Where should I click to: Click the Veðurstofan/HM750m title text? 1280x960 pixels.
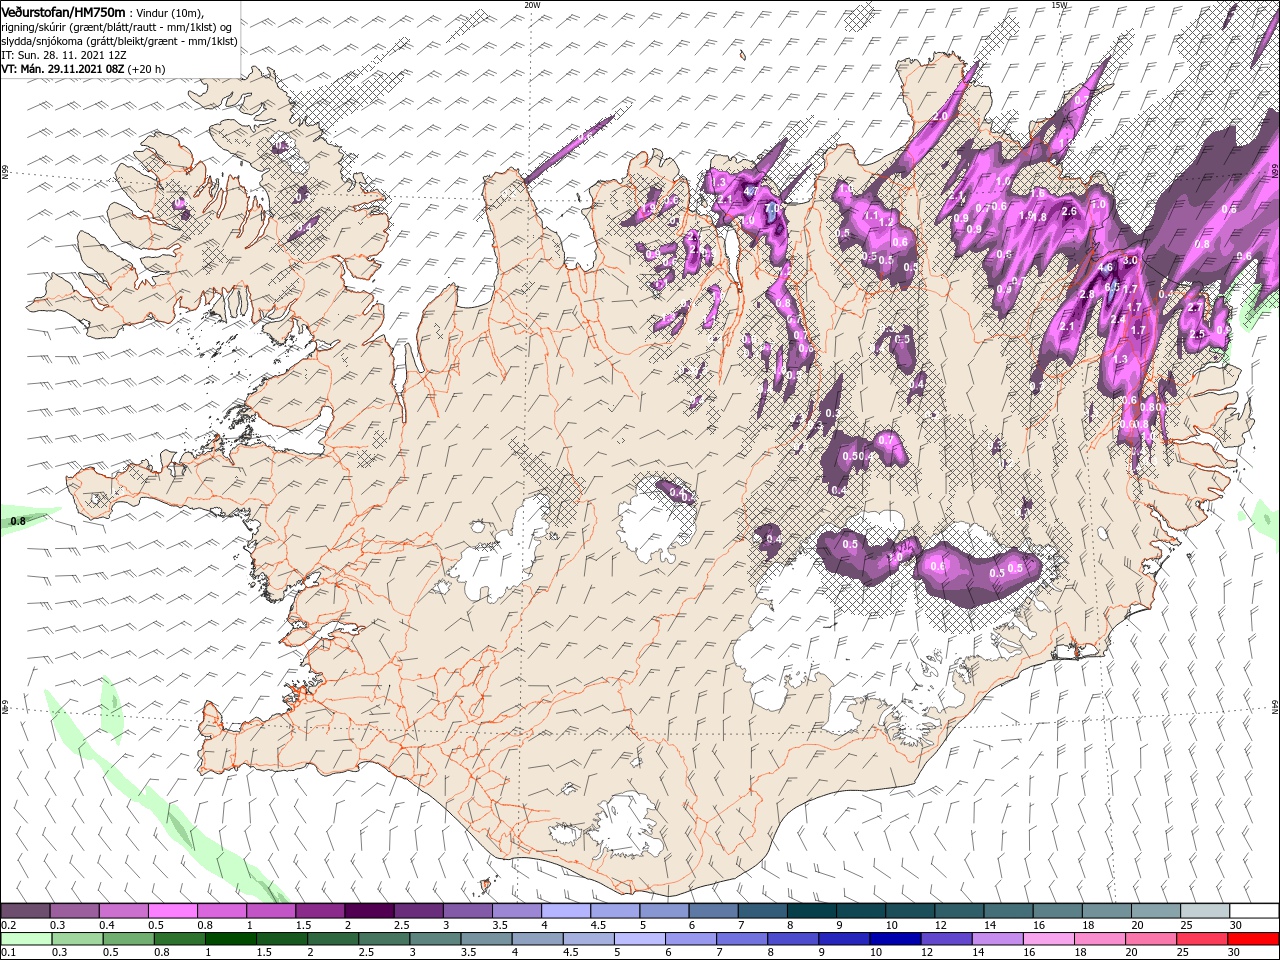[x=64, y=11]
